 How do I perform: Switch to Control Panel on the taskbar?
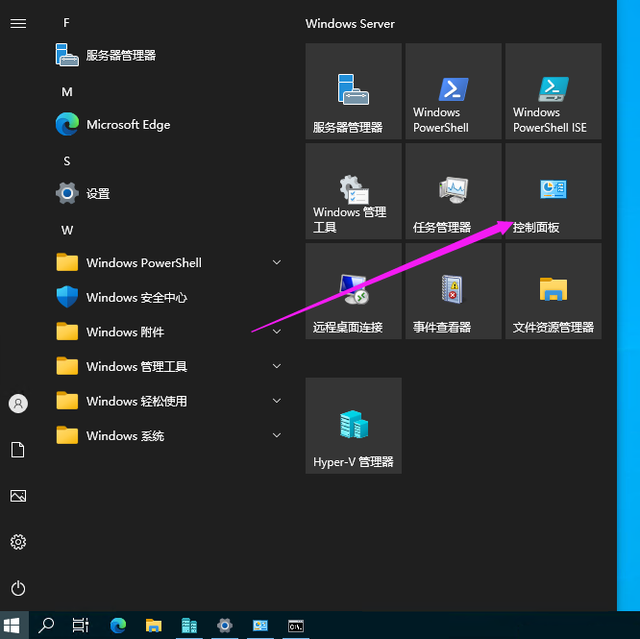[x=260, y=625]
